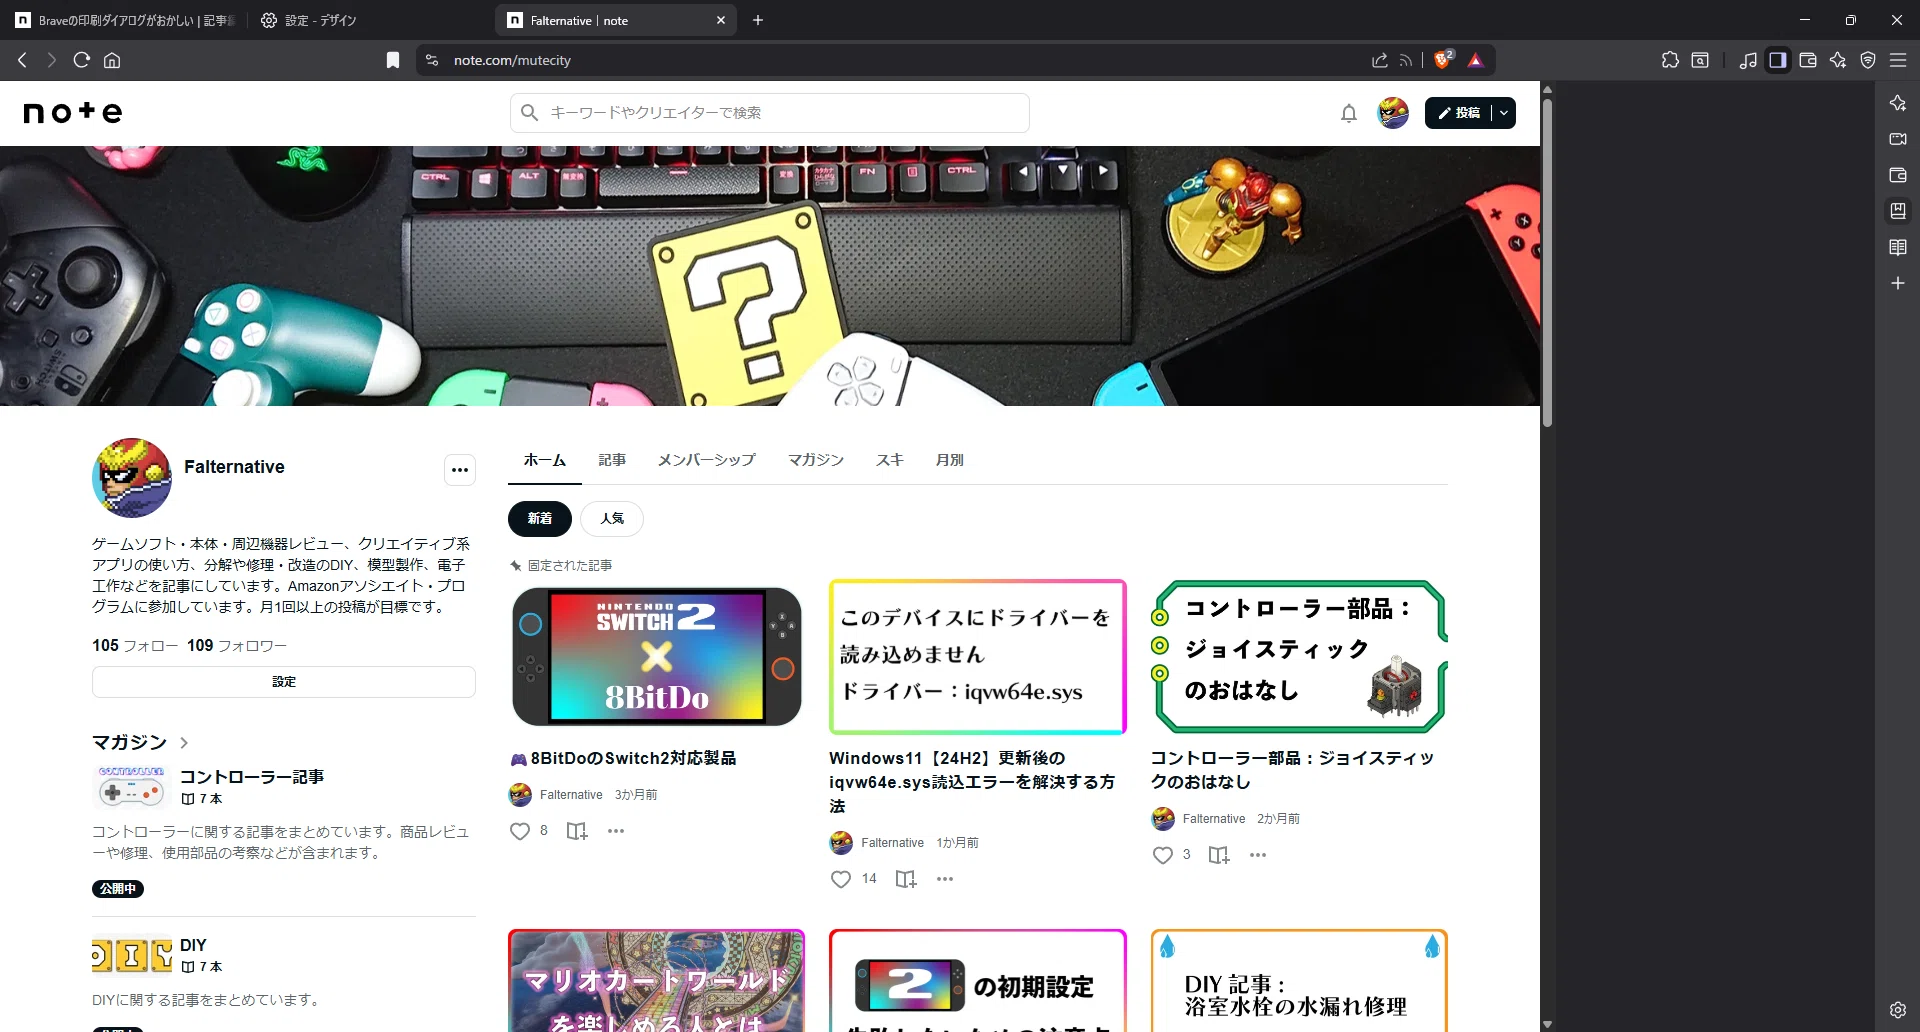Like the Windows11 iqvw64e.sys article
1920x1032 pixels.
coord(841,879)
